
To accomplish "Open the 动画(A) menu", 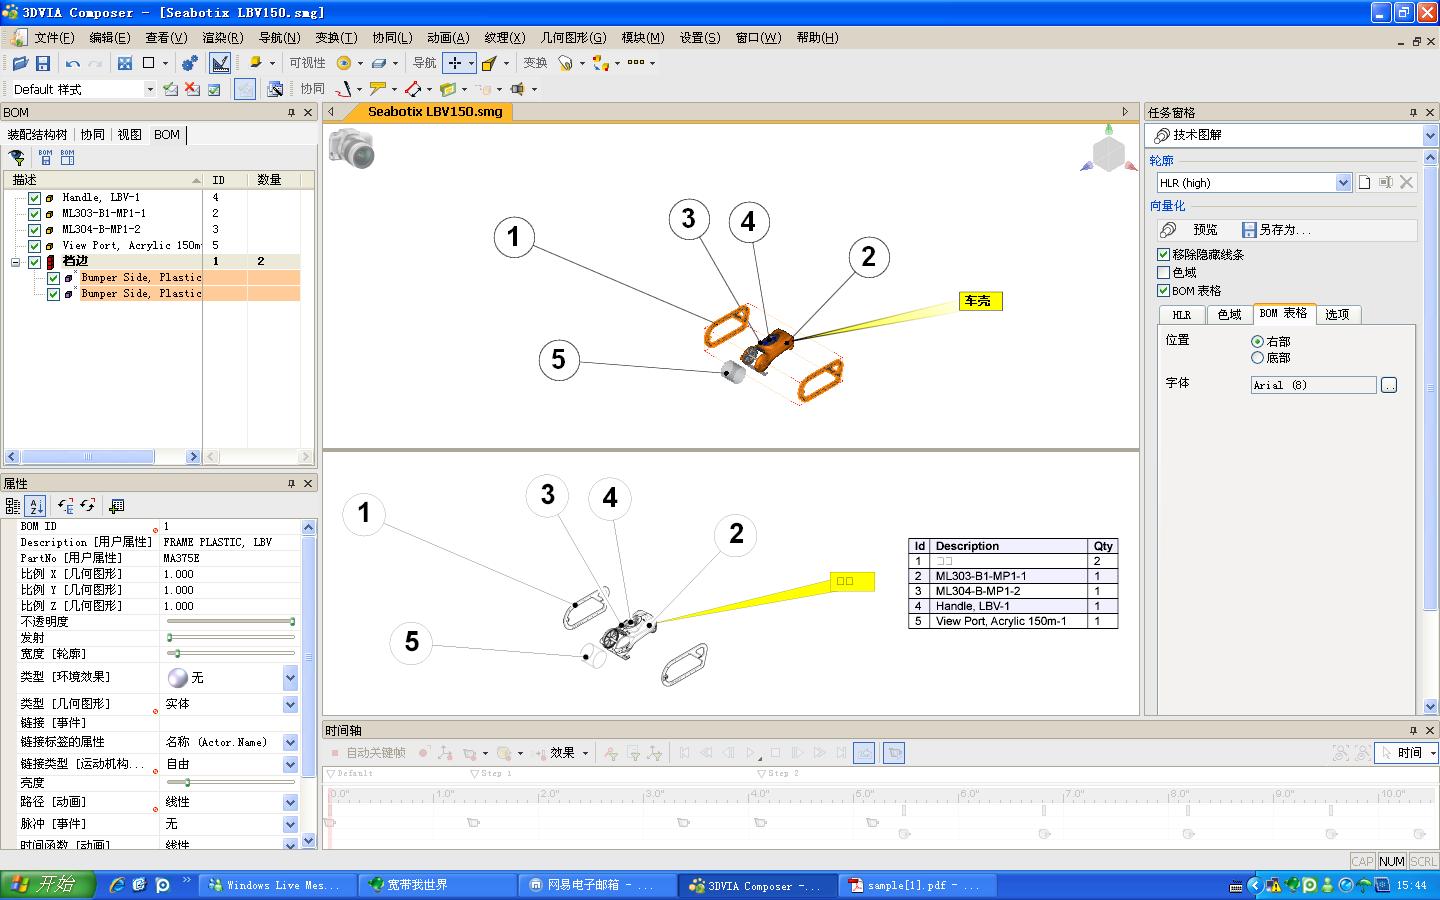I will pyautogui.click(x=448, y=38).
